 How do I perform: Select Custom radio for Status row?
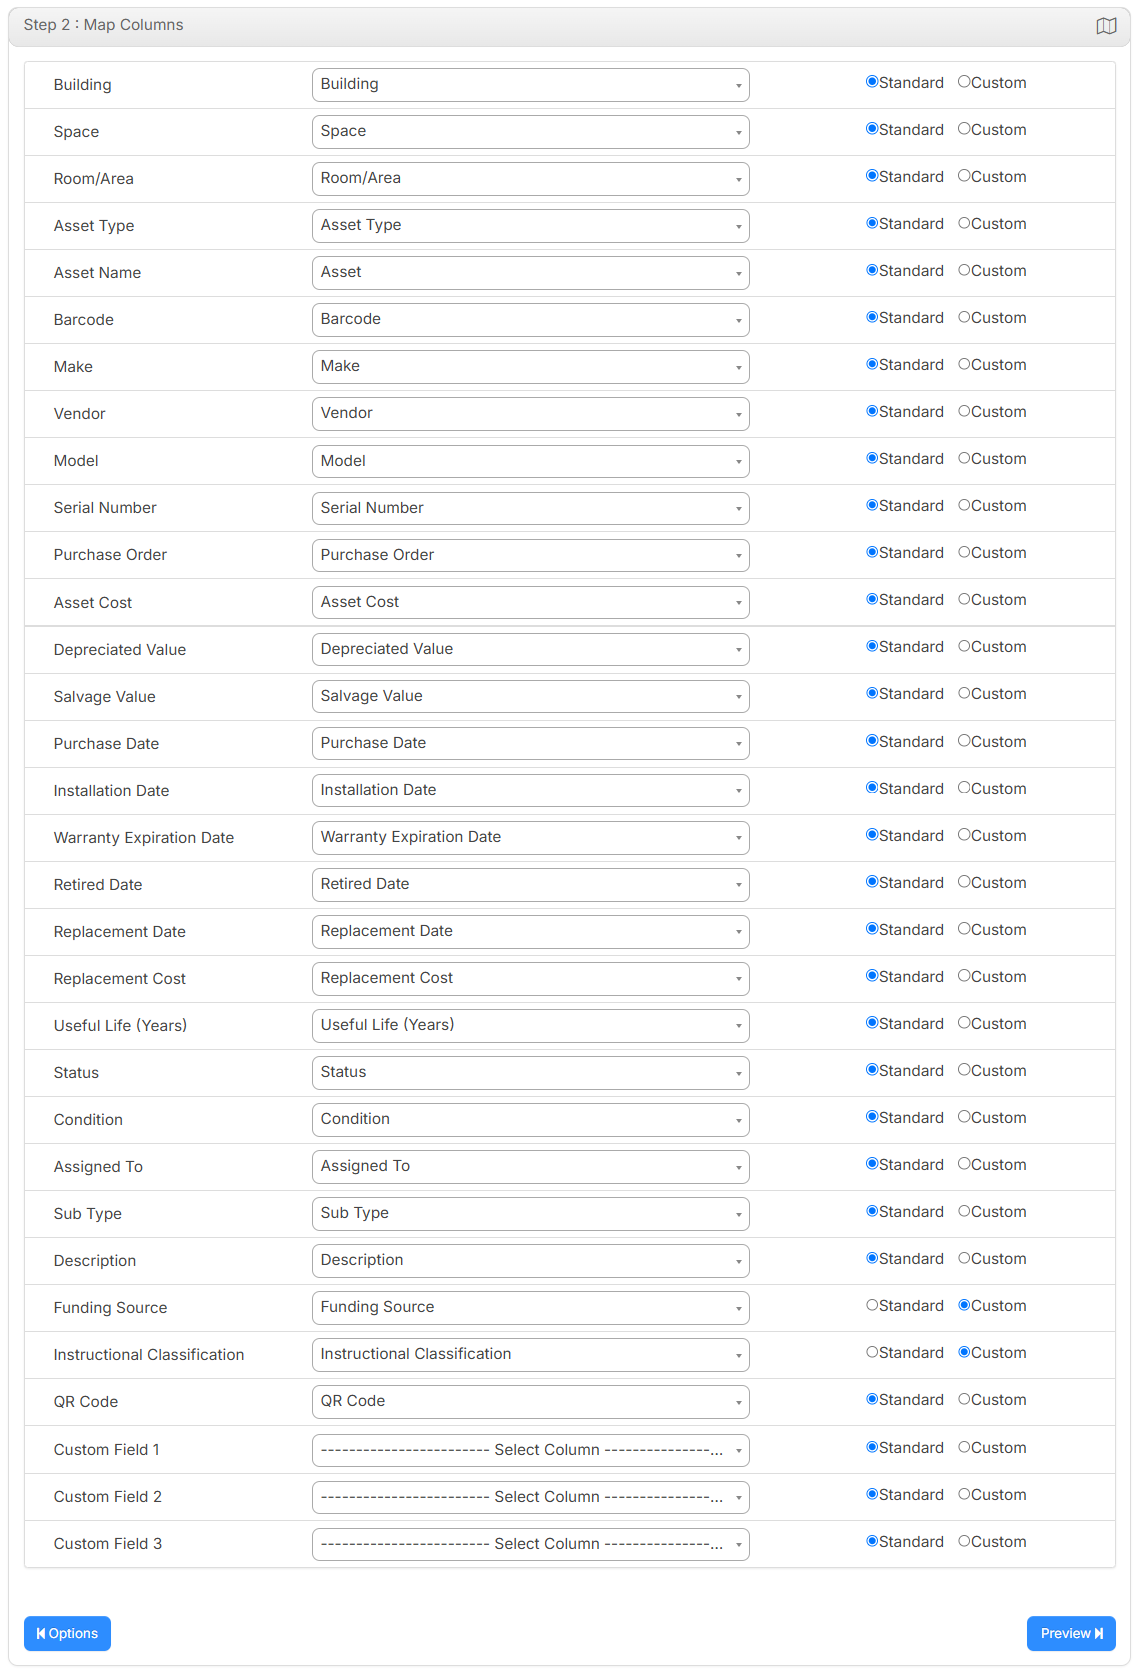964,1070
